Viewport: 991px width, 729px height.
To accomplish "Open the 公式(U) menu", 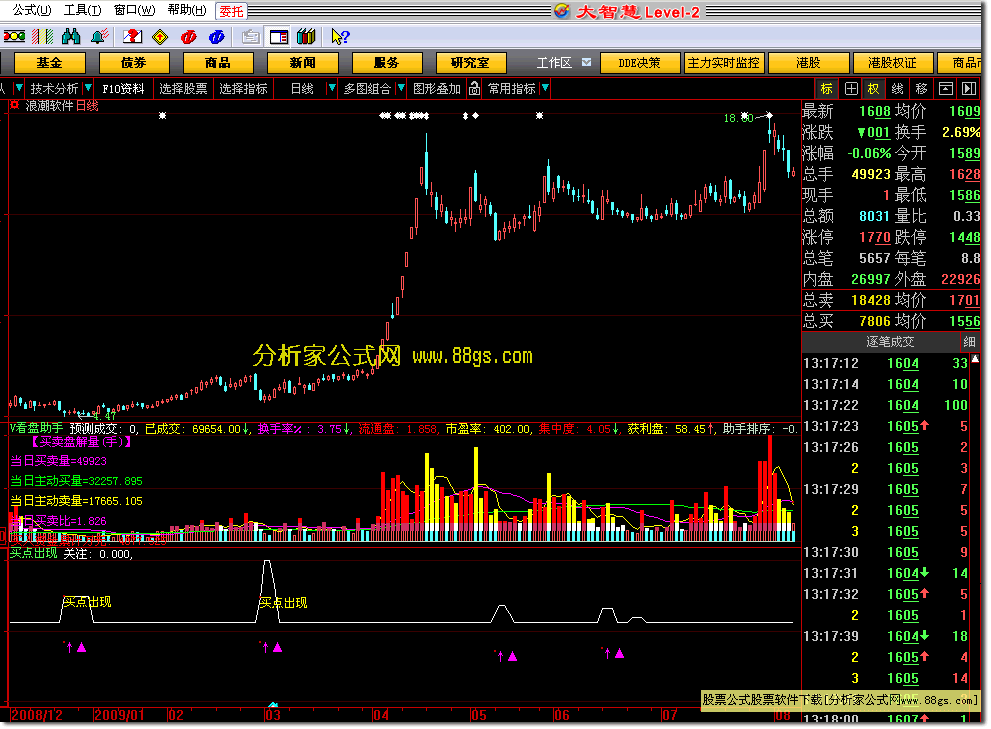I will pyautogui.click(x=32, y=10).
